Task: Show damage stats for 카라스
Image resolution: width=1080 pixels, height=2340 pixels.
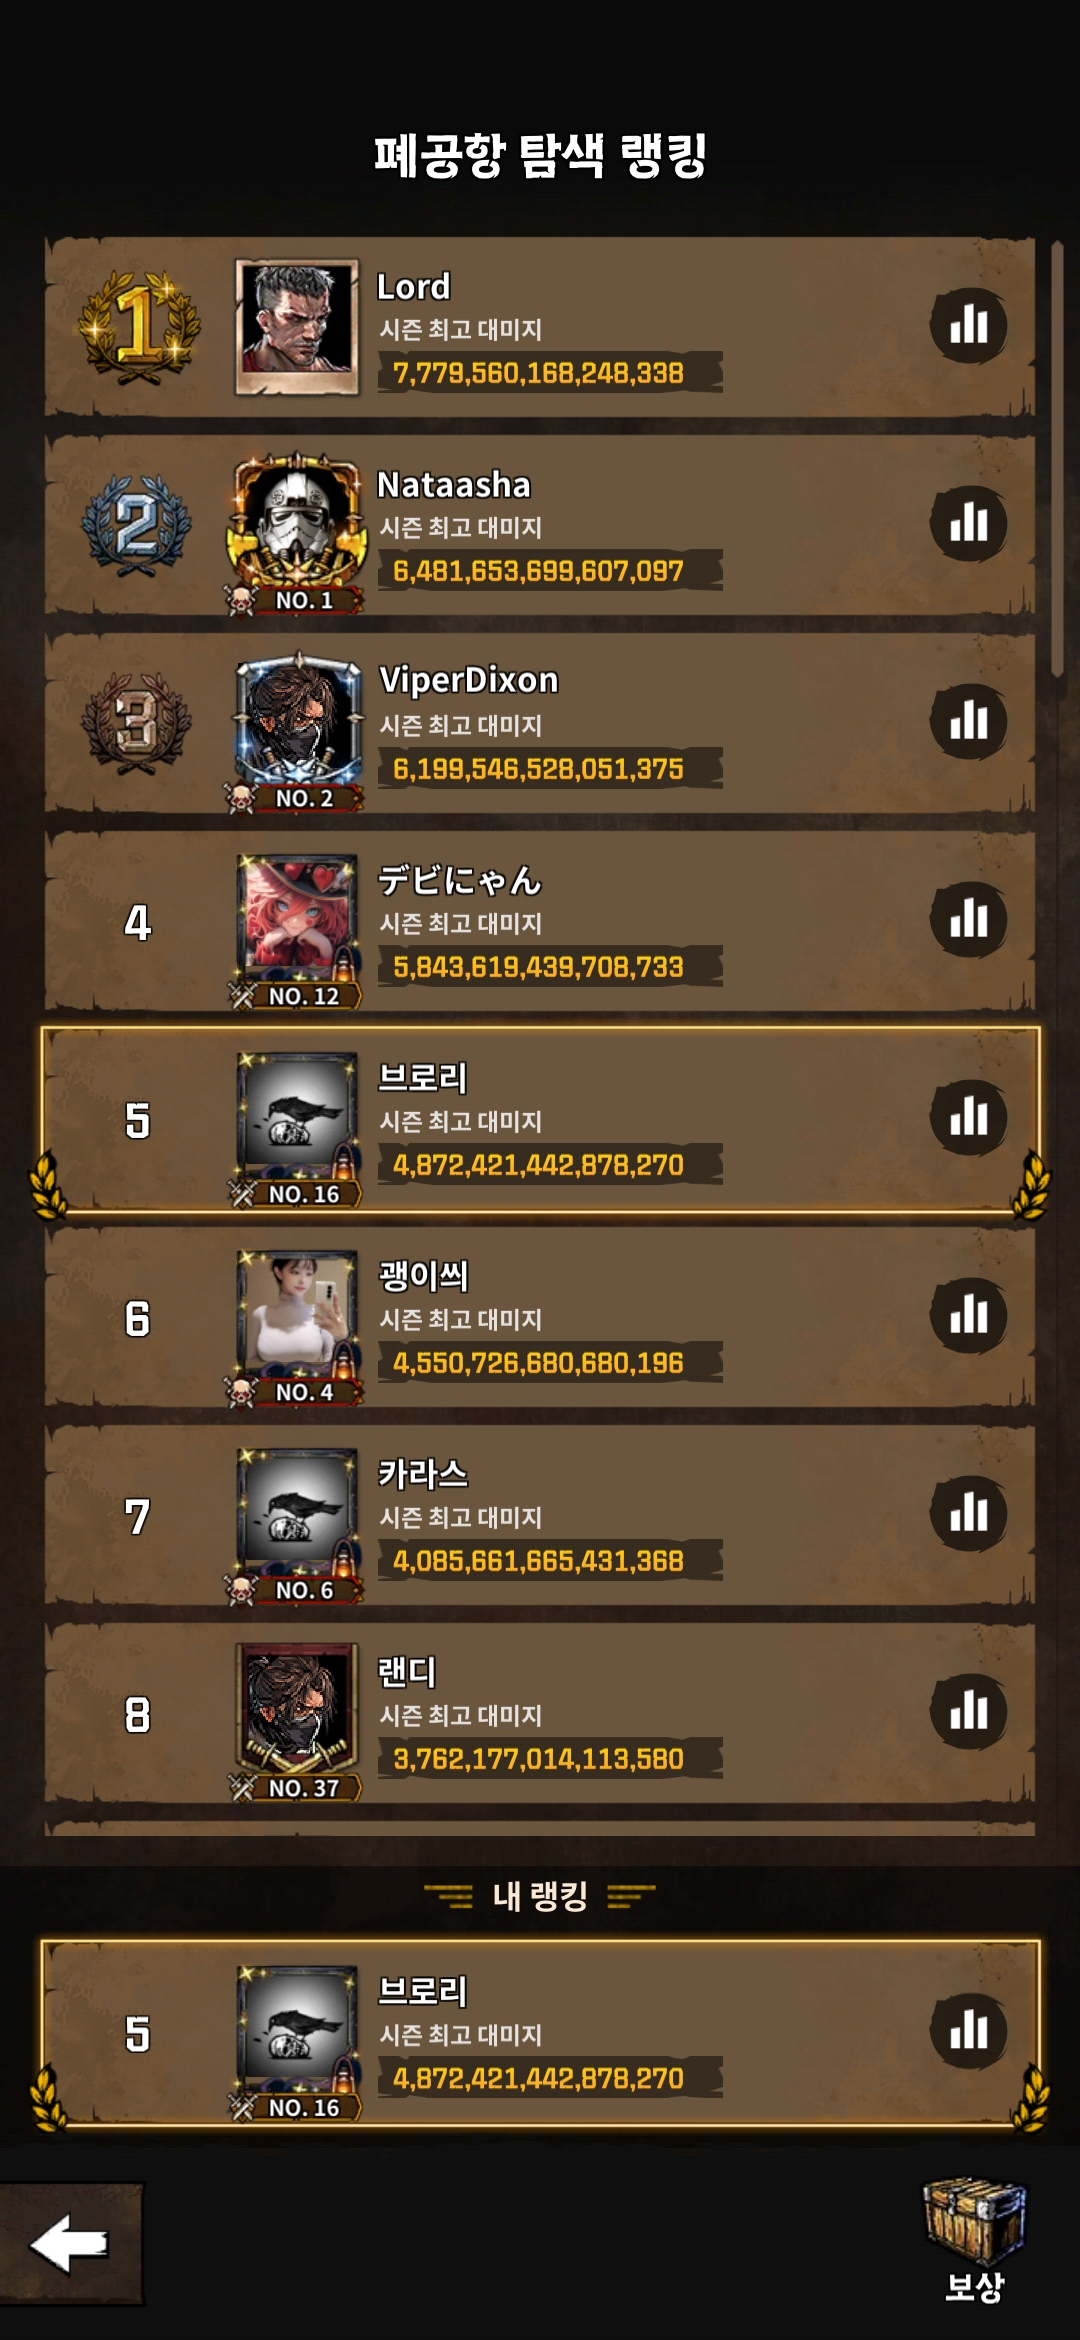Action: pos(968,1513)
